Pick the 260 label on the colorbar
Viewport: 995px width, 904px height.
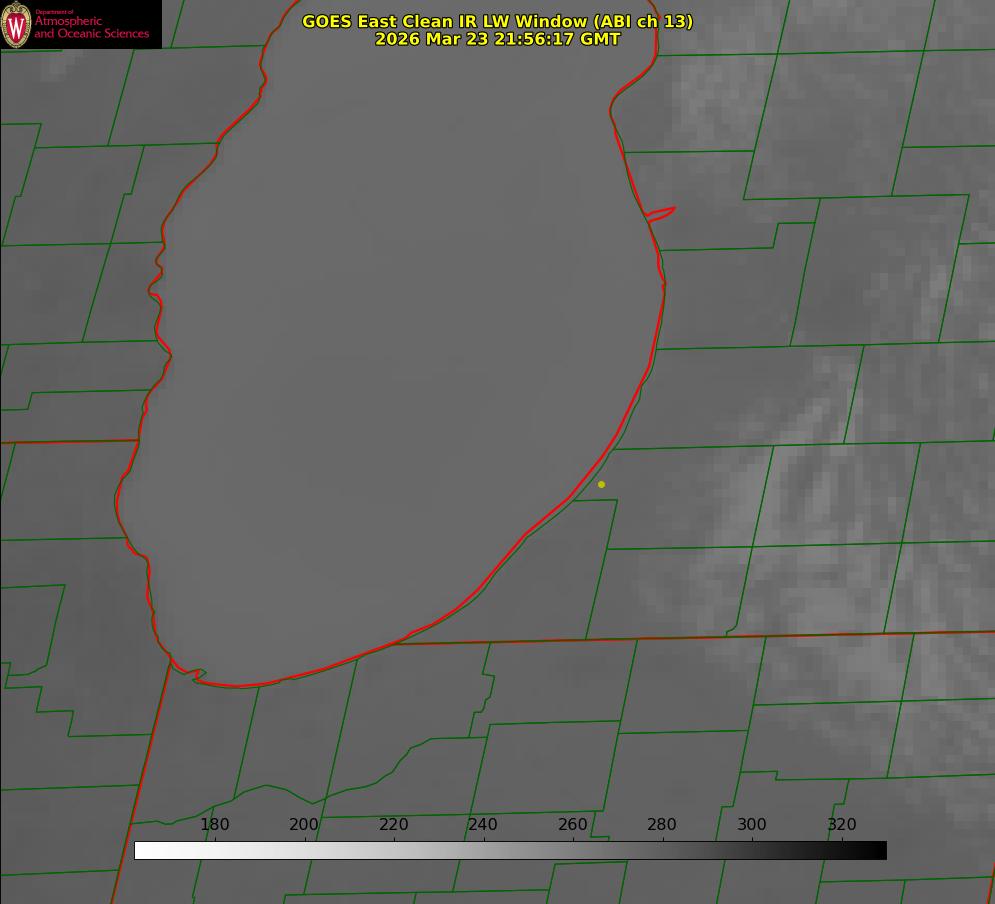pyautogui.click(x=573, y=824)
